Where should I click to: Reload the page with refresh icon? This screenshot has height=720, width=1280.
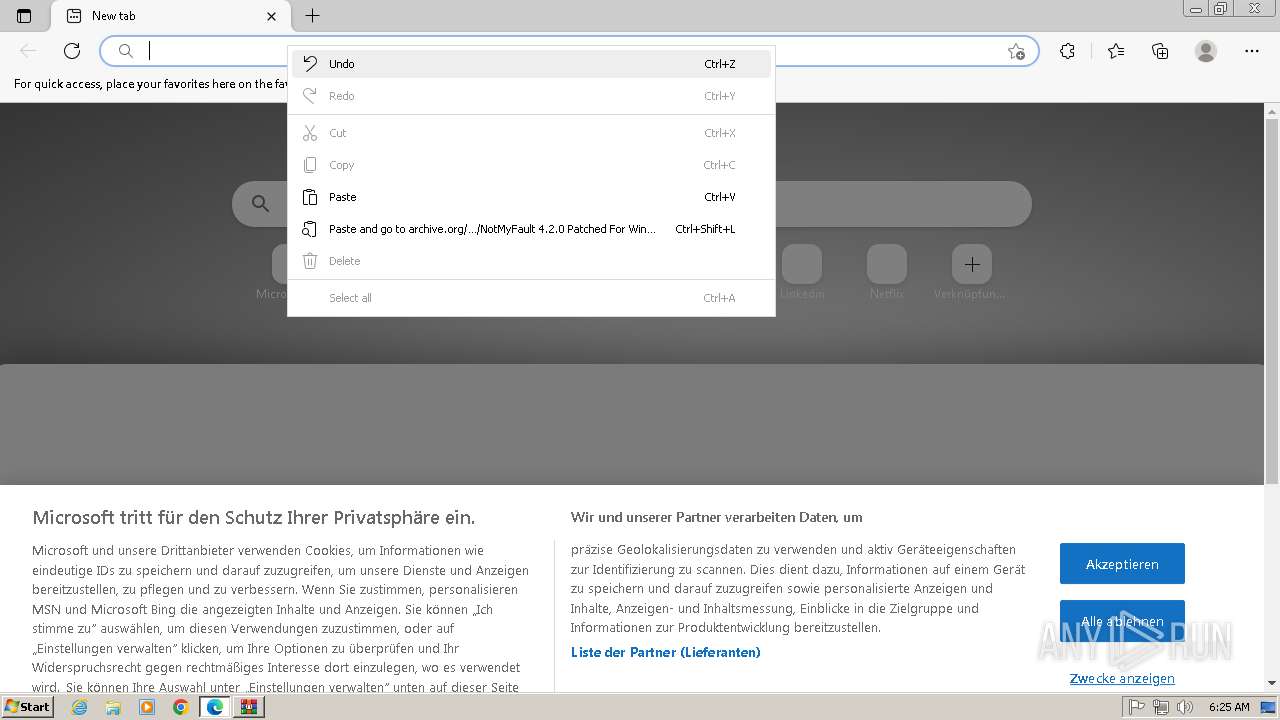[72, 51]
